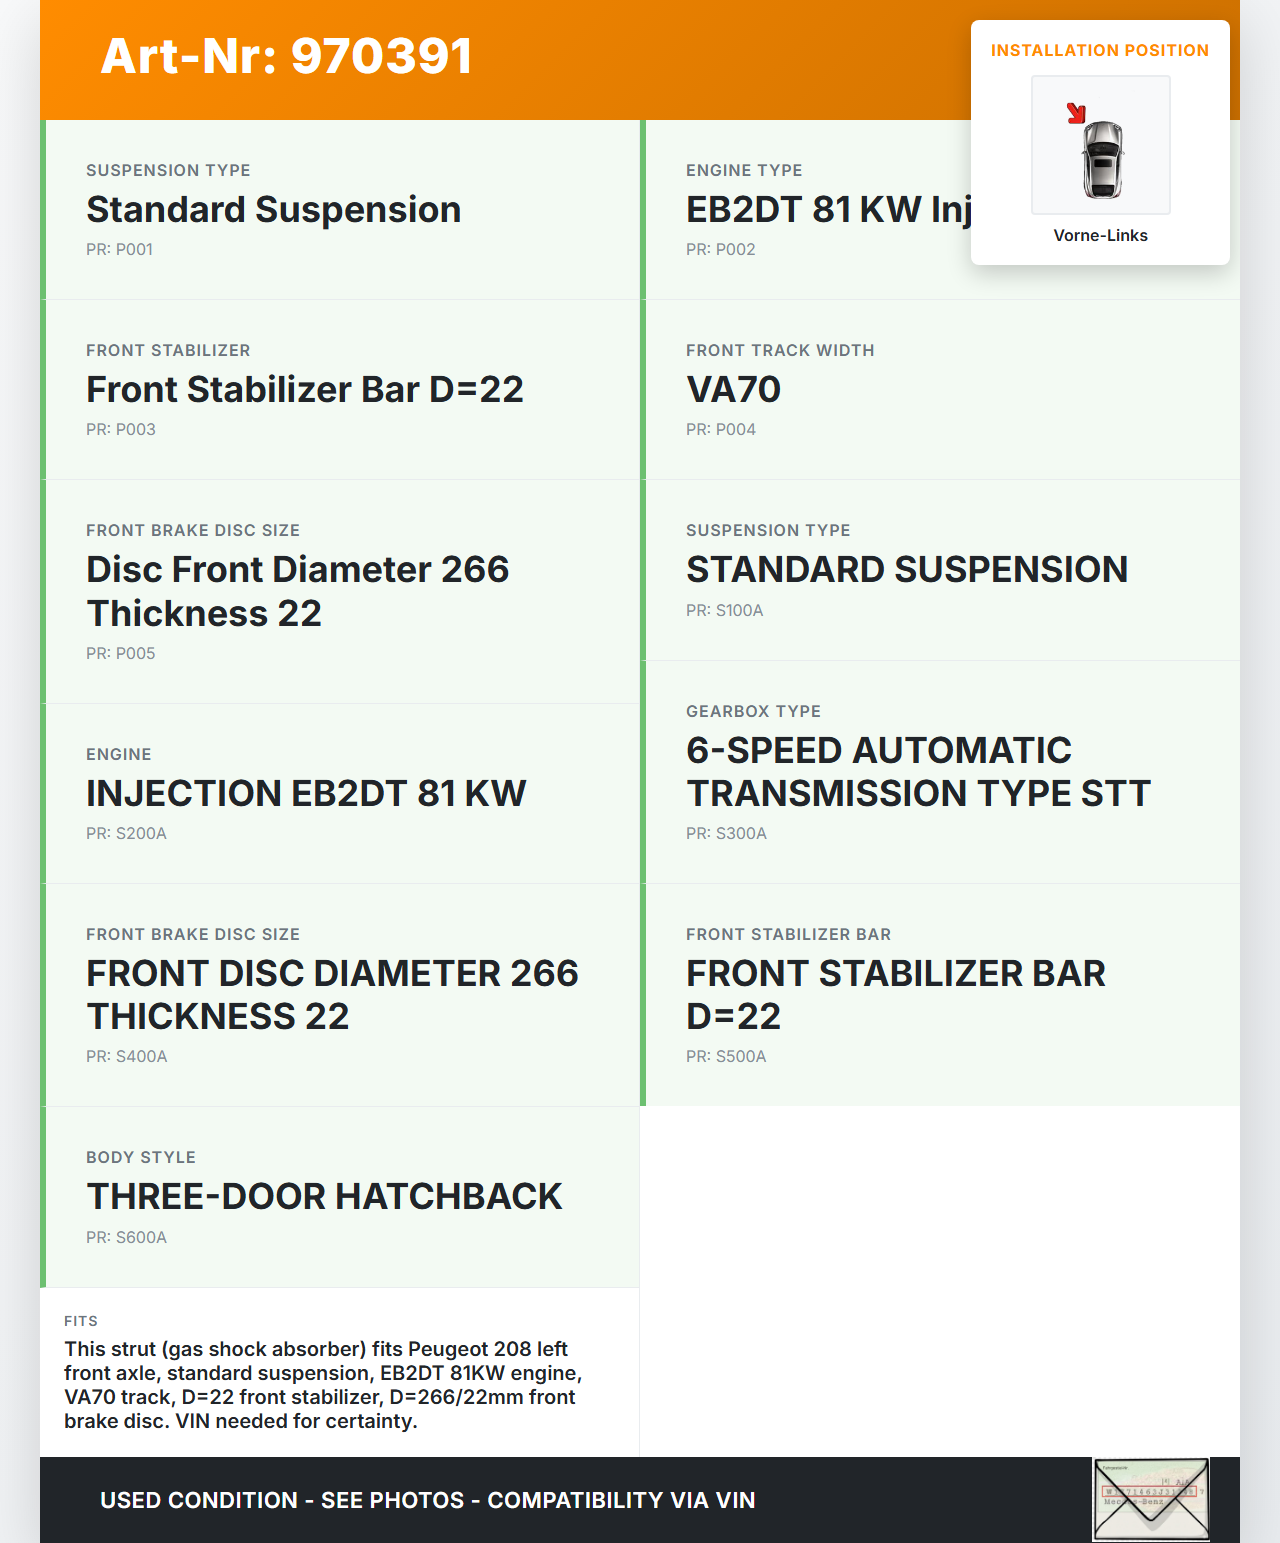Click the VA70 front track width card

click(x=940, y=390)
